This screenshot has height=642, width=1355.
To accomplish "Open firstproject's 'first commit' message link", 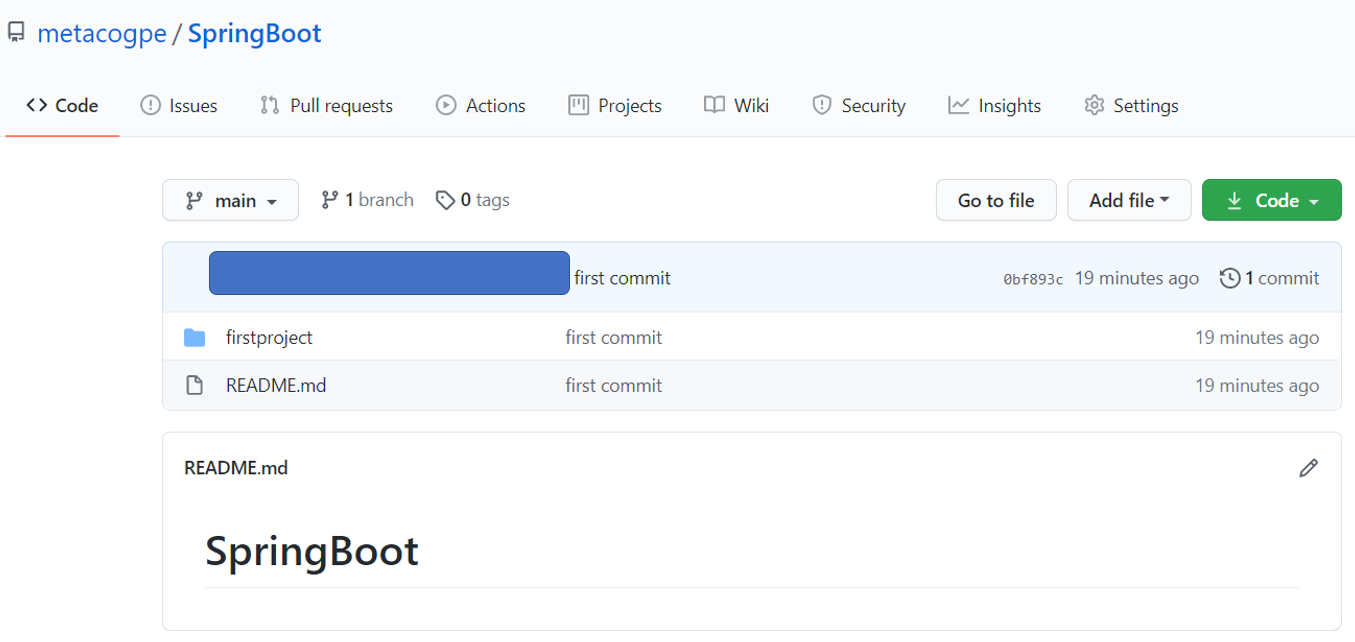I will (614, 338).
